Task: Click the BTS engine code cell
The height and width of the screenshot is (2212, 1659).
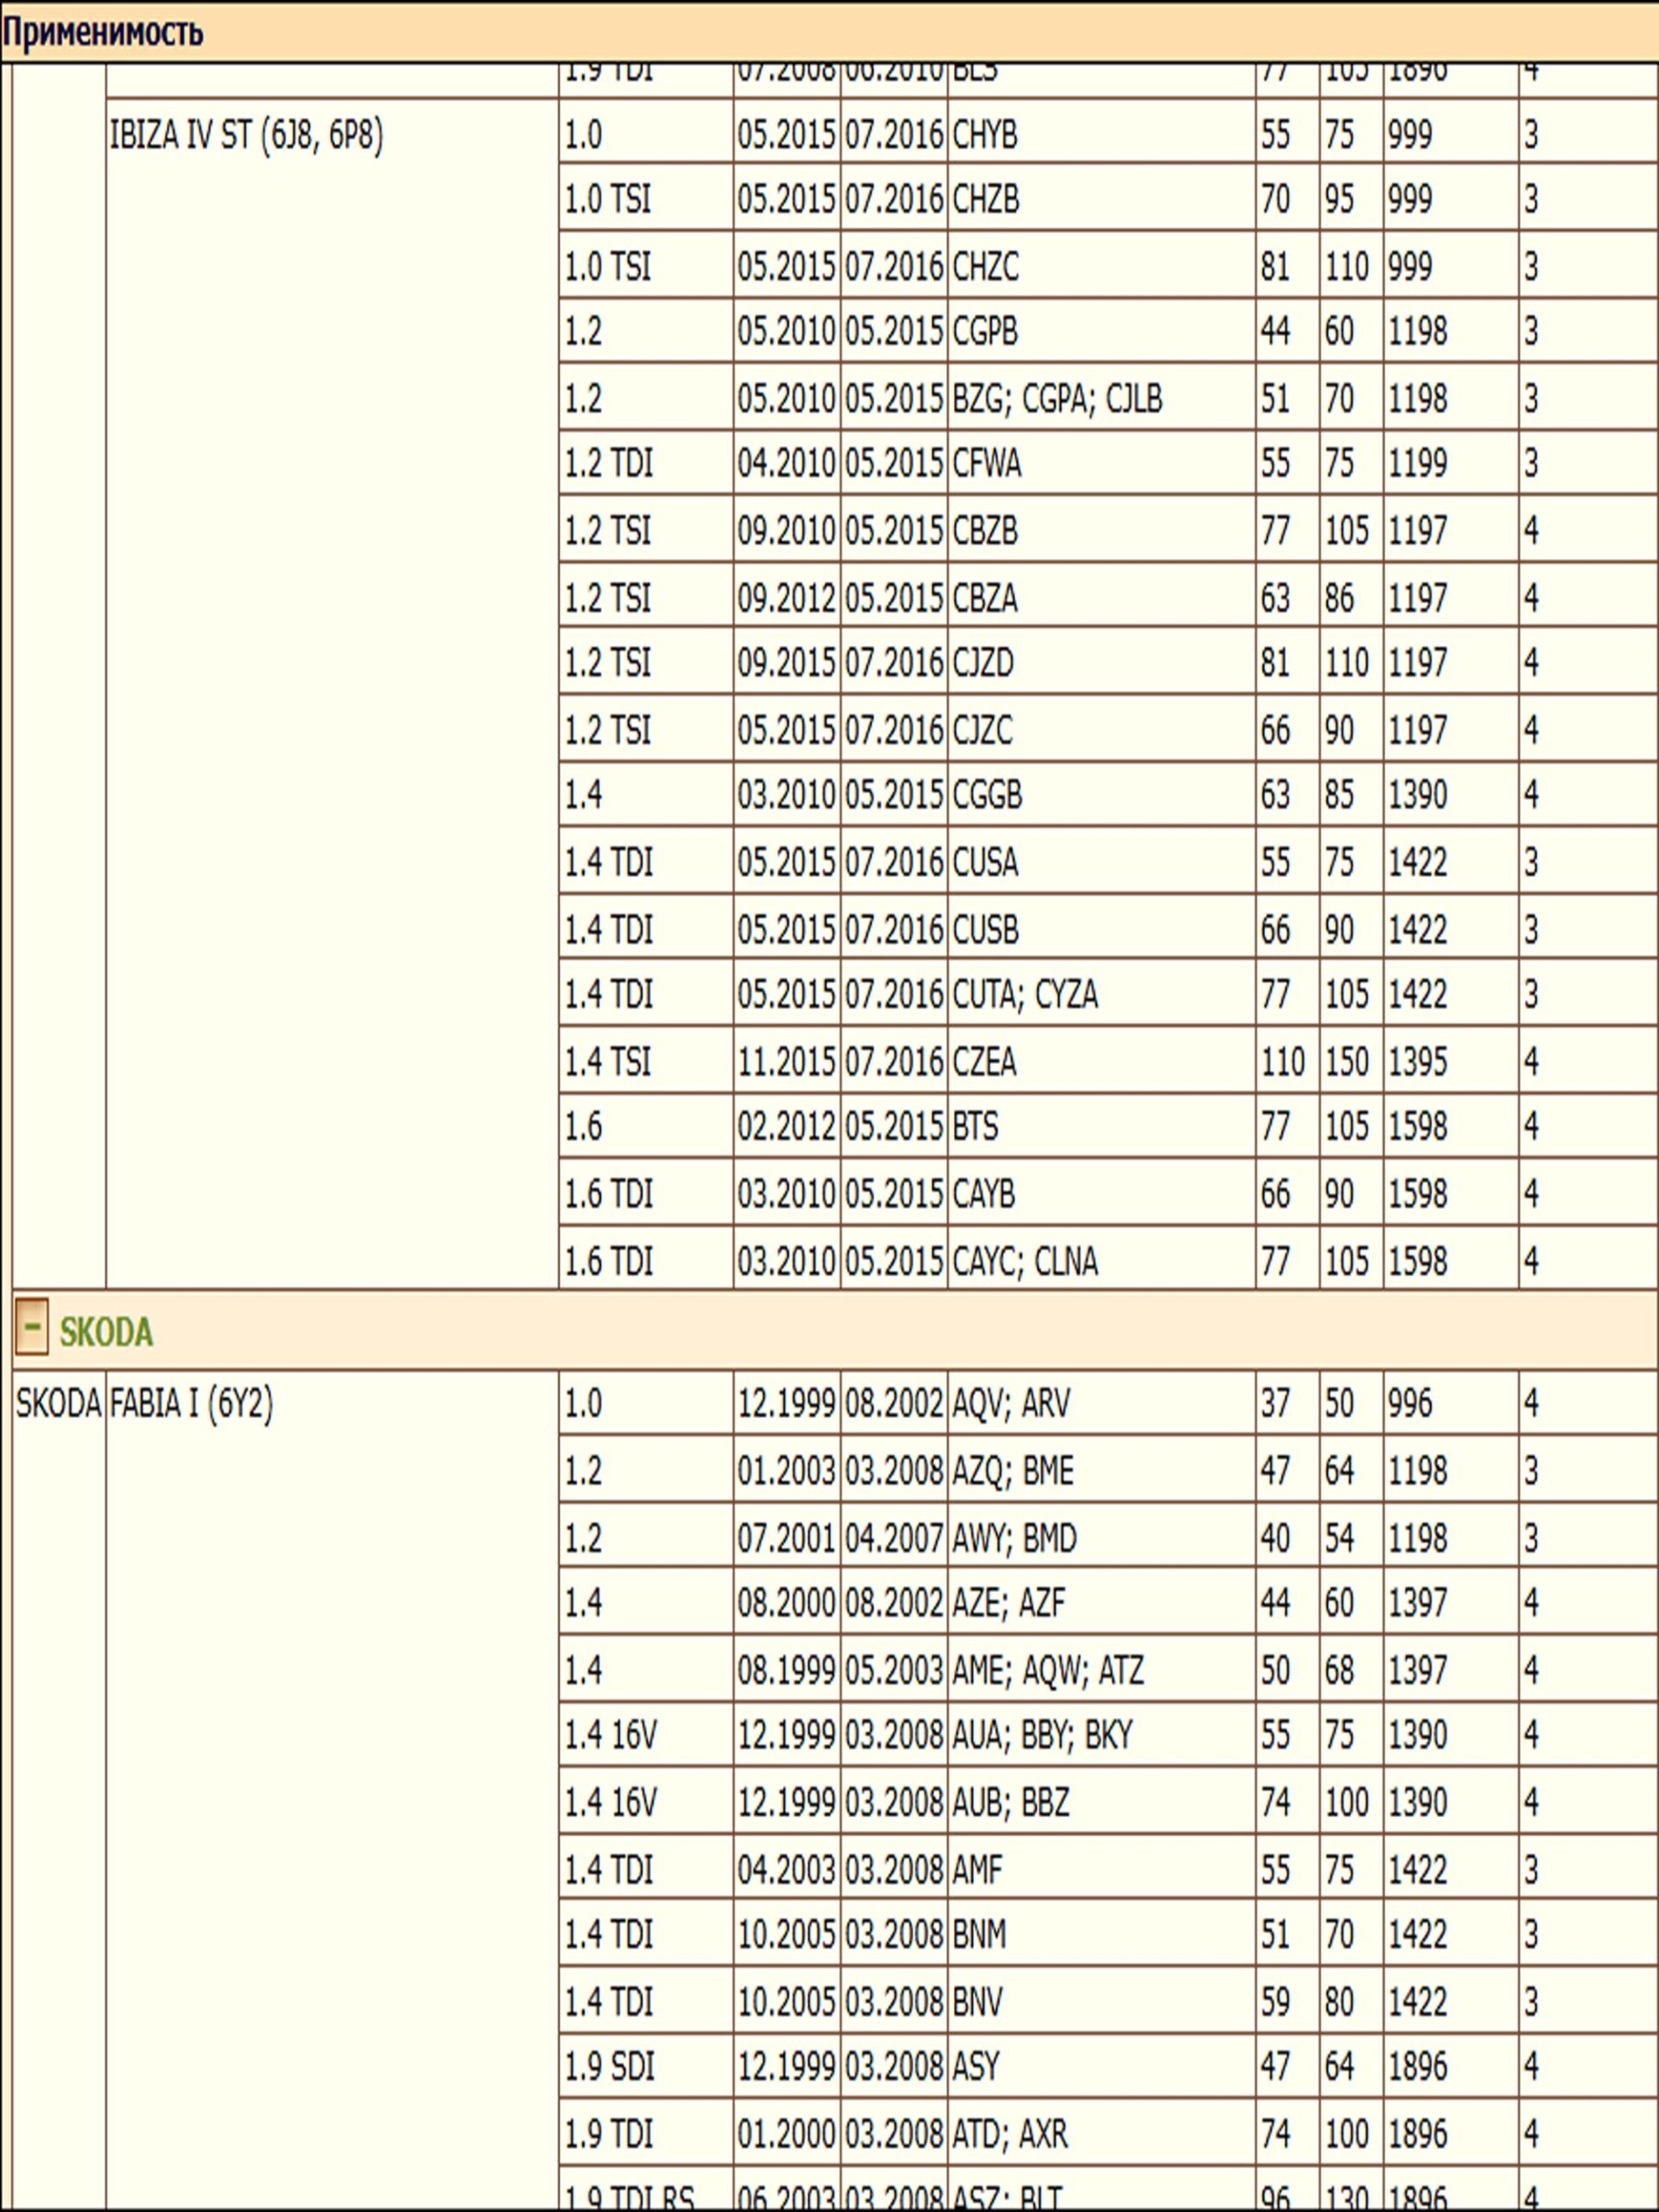Action: 975,1127
